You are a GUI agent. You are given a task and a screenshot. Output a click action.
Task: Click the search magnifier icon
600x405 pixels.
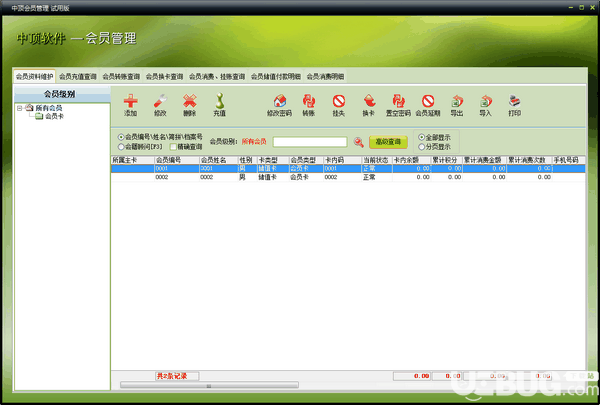click(359, 142)
